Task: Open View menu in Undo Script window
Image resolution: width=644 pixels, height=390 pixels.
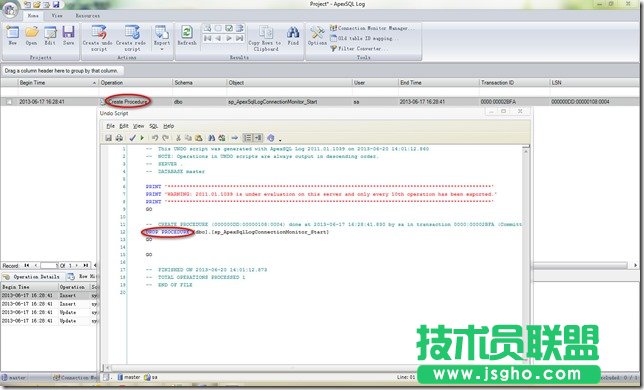Action: coord(138,126)
